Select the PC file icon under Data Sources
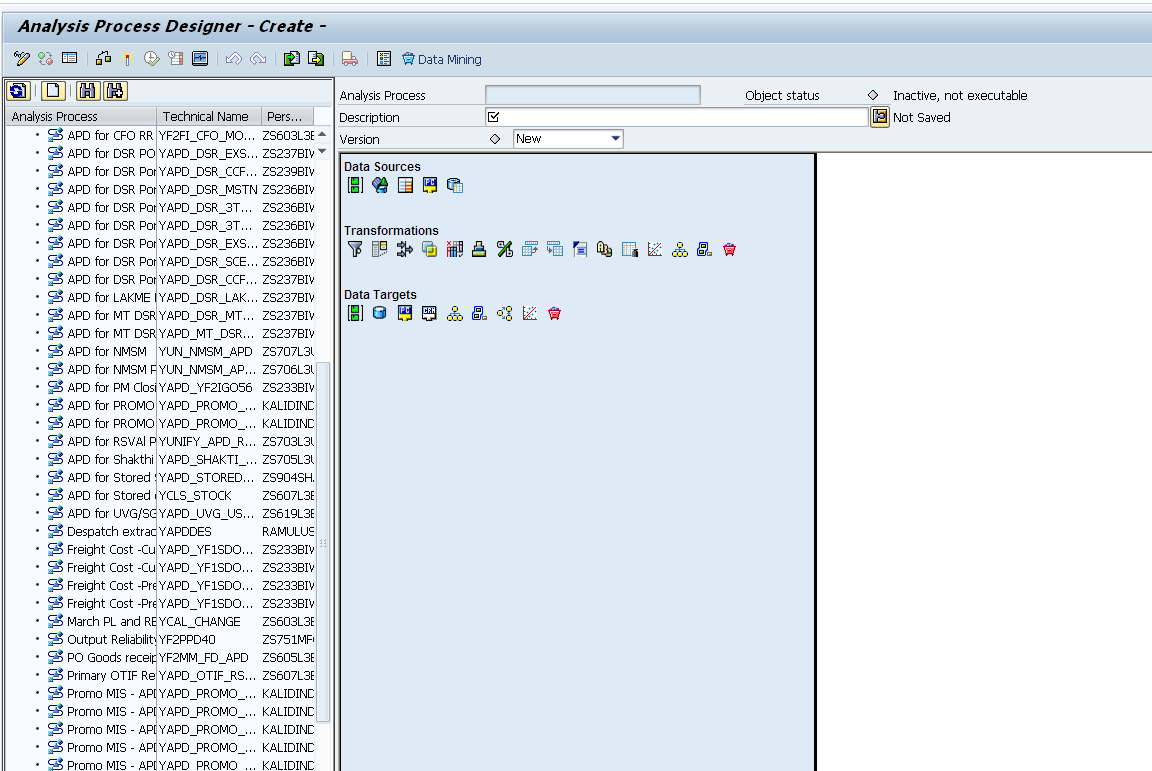The width and height of the screenshot is (1152, 771). 430,185
